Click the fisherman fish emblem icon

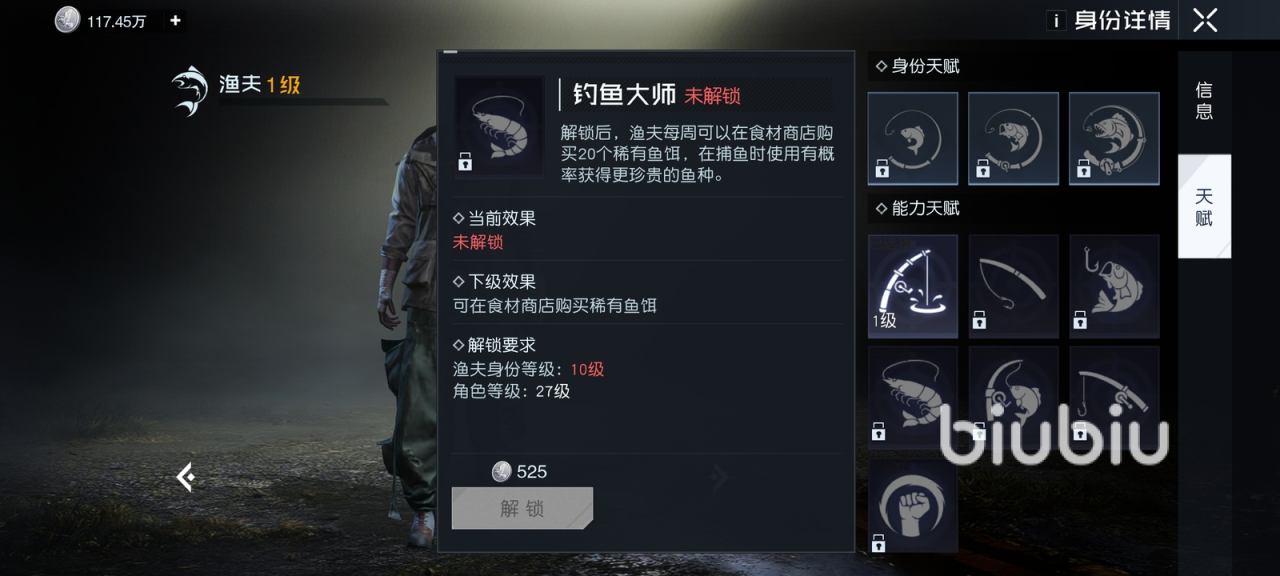pyautogui.click(x=189, y=90)
